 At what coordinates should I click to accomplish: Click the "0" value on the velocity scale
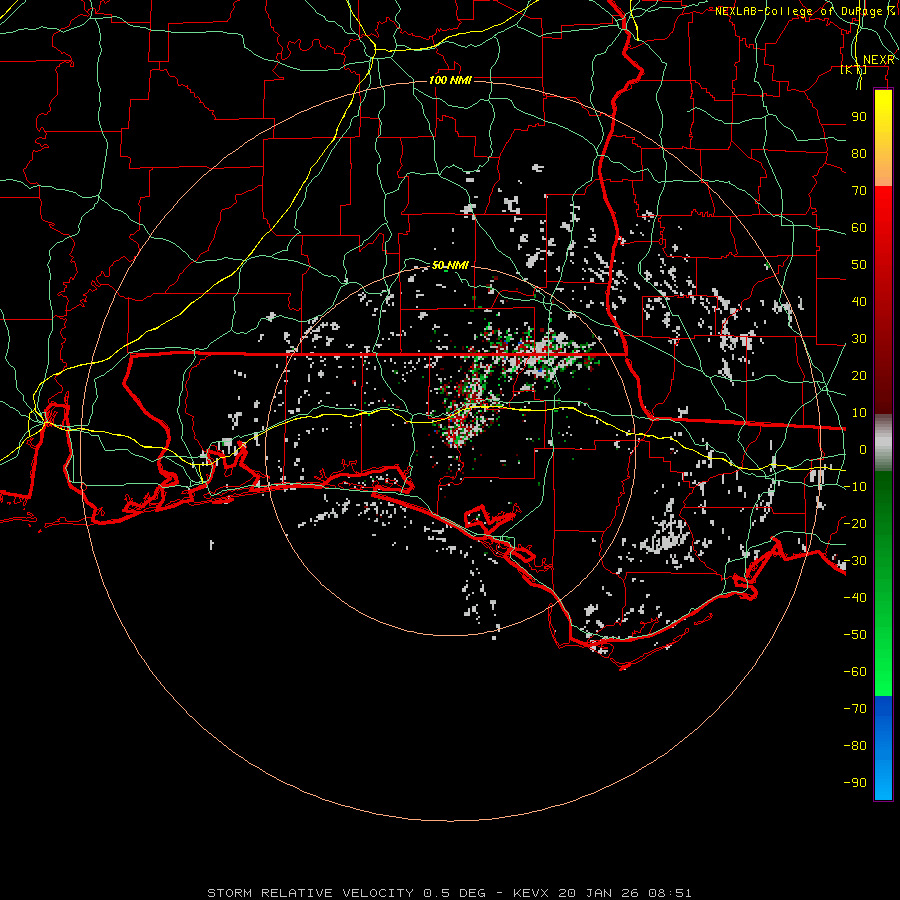863,450
